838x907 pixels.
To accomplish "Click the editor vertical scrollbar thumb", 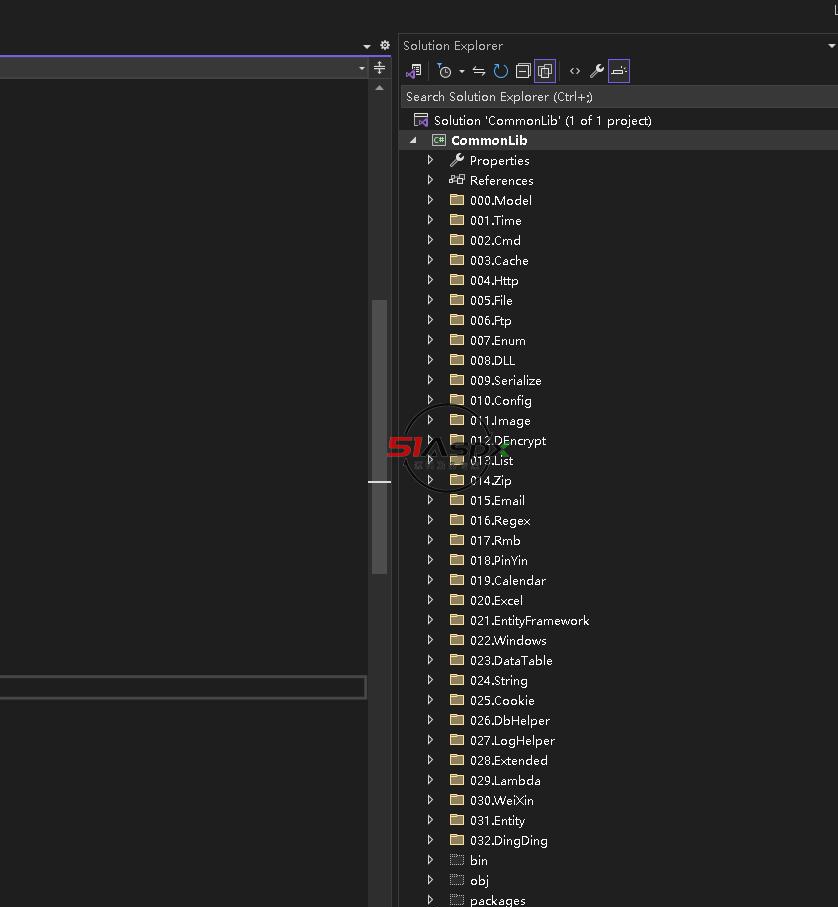I will [379, 436].
